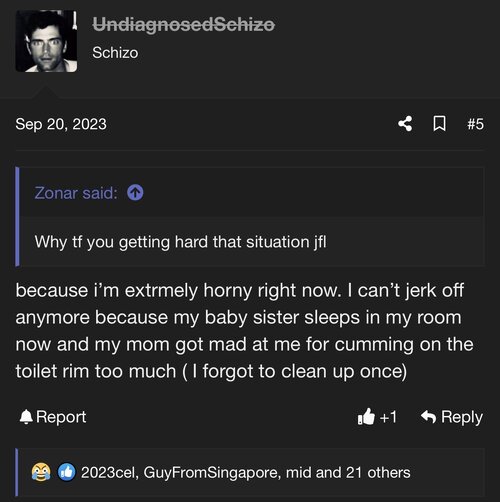Image resolution: width=500 pixels, height=502 pixels.
Task: Open the laughing-crying emoji reaction
Action: coord(41,472)
